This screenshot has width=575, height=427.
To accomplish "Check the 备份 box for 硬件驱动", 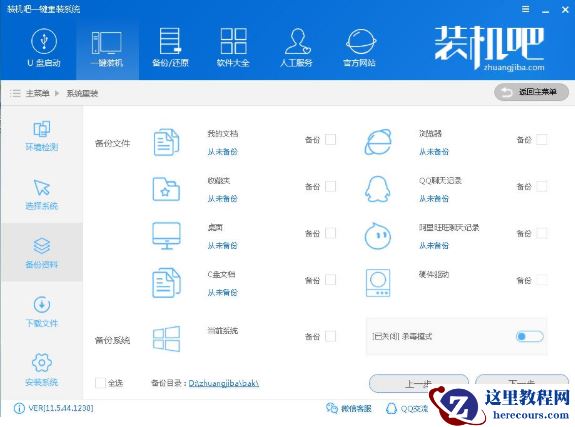I will (542, 280).
